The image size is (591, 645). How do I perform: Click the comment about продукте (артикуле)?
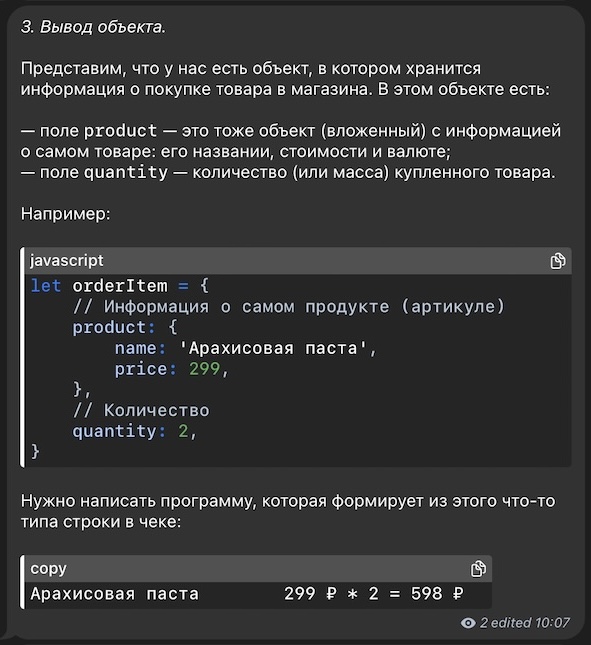coord(289,306)
